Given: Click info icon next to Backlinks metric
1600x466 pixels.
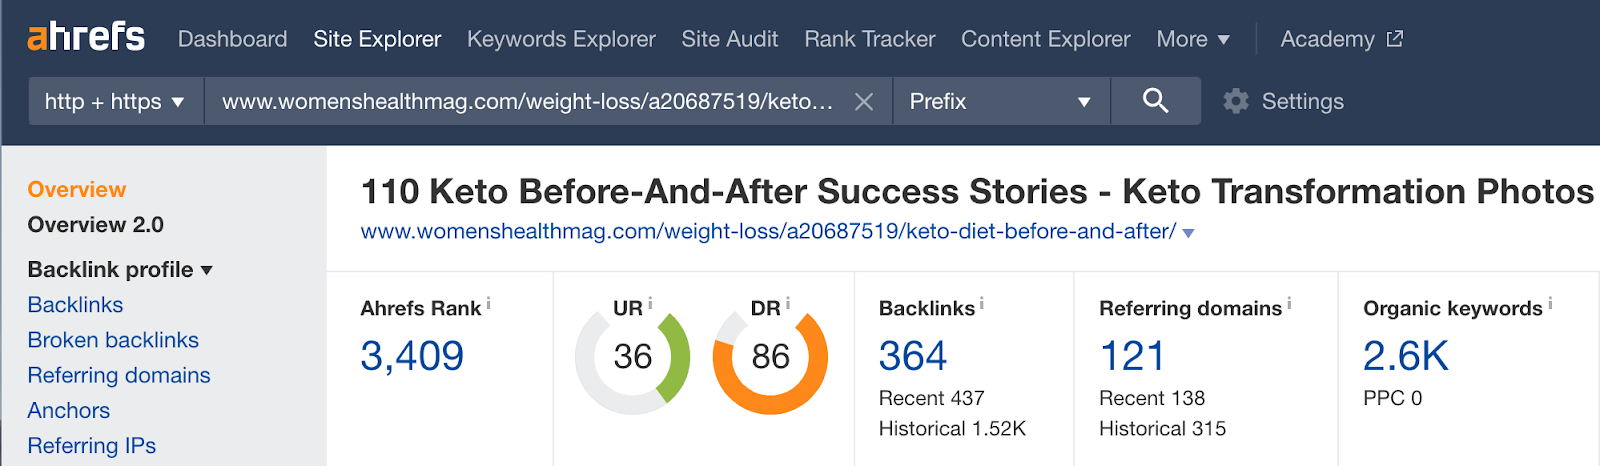Looking at the screenshot, I should pyautogui.click(x=981, y=304).
